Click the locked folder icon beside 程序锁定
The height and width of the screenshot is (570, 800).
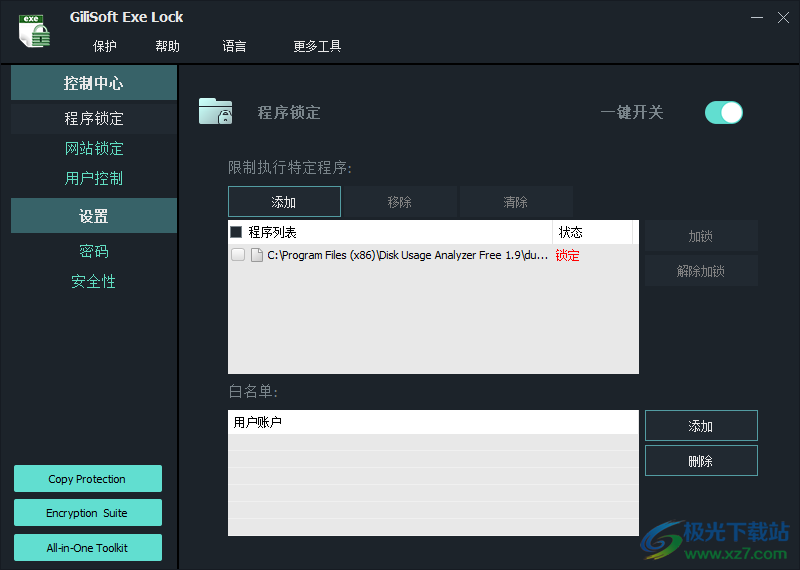215,111
